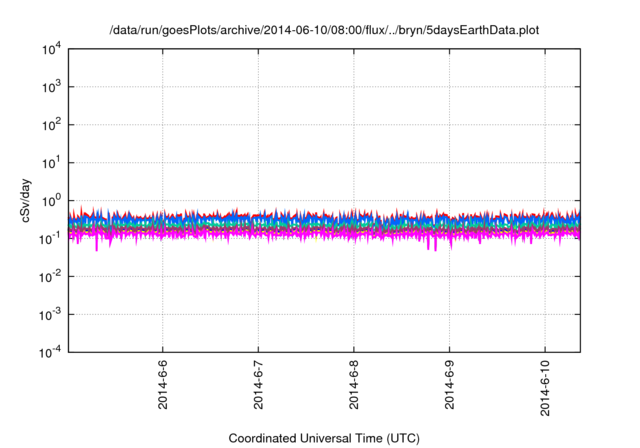This screenshot has height=448, width=640.
Task: Click the 10^2 y-axis tick label
Action: click(x=51, y=125)
